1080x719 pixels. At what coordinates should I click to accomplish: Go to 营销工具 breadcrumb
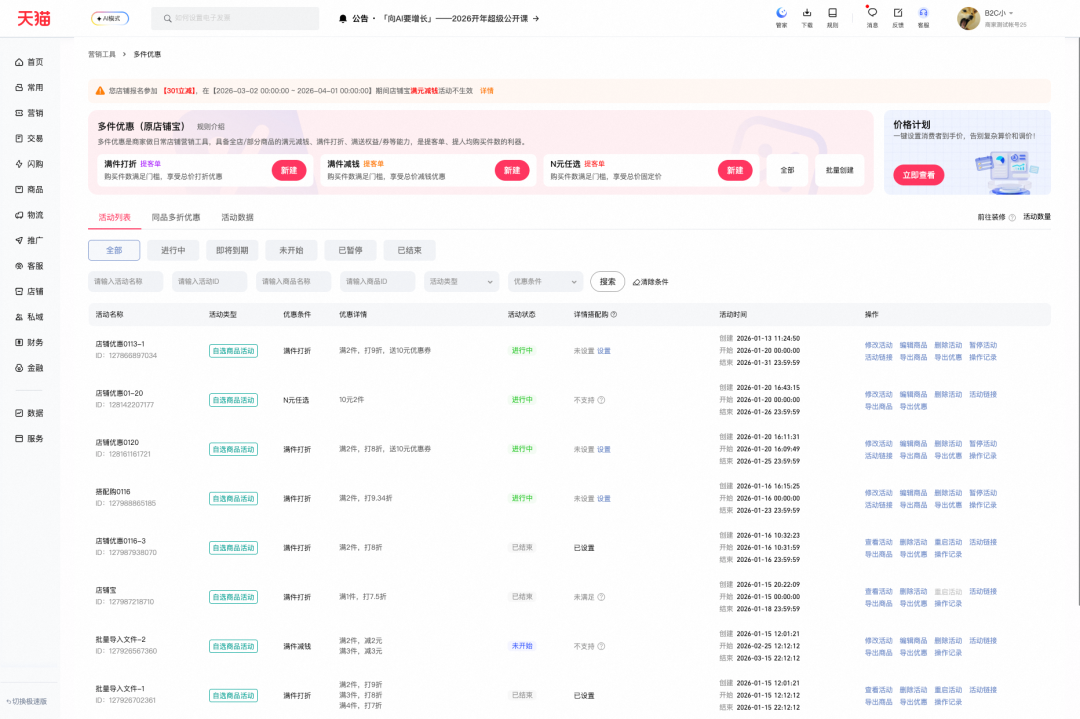(x=102, y=54)
